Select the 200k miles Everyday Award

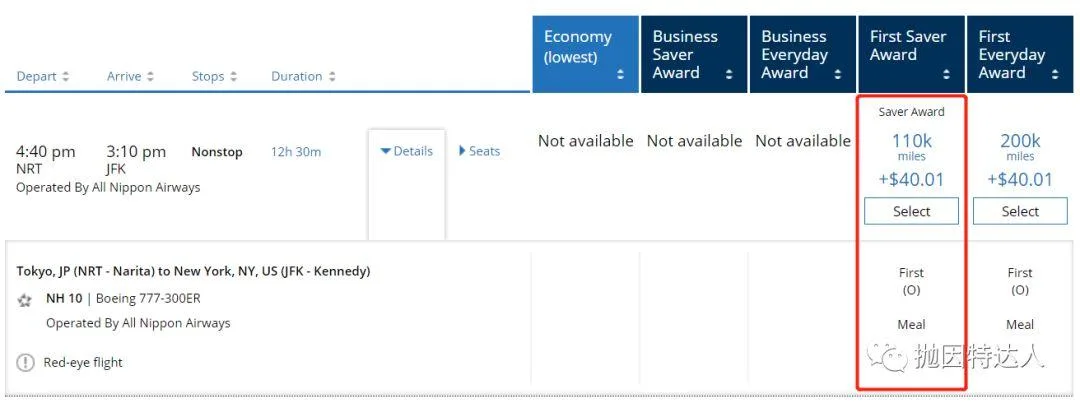coord(1020,211)
